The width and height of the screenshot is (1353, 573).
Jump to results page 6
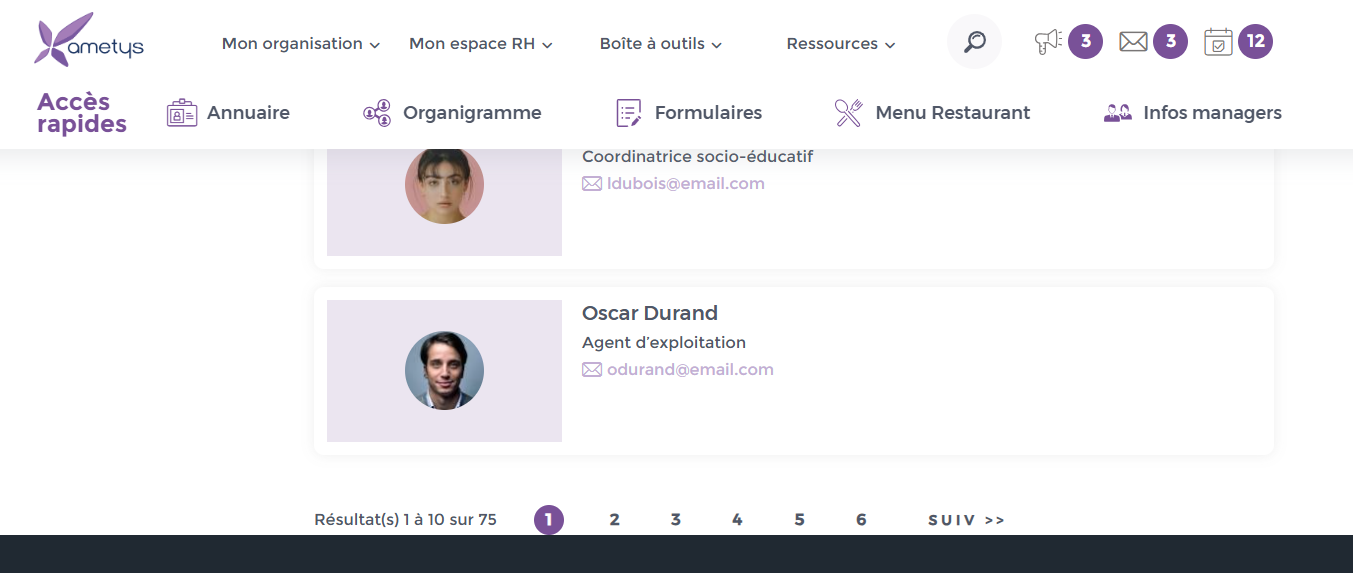[x=861, y=520]
